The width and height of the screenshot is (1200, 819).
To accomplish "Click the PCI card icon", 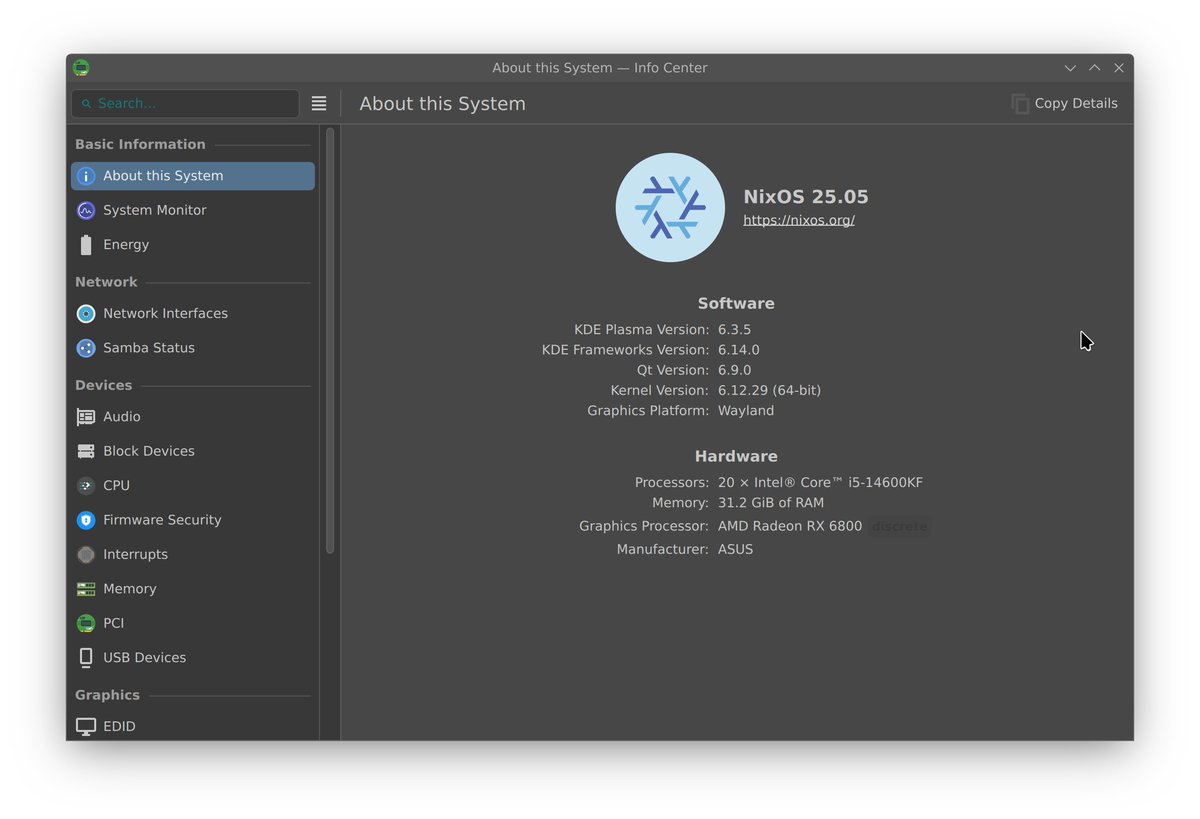I will coord(86,623).
